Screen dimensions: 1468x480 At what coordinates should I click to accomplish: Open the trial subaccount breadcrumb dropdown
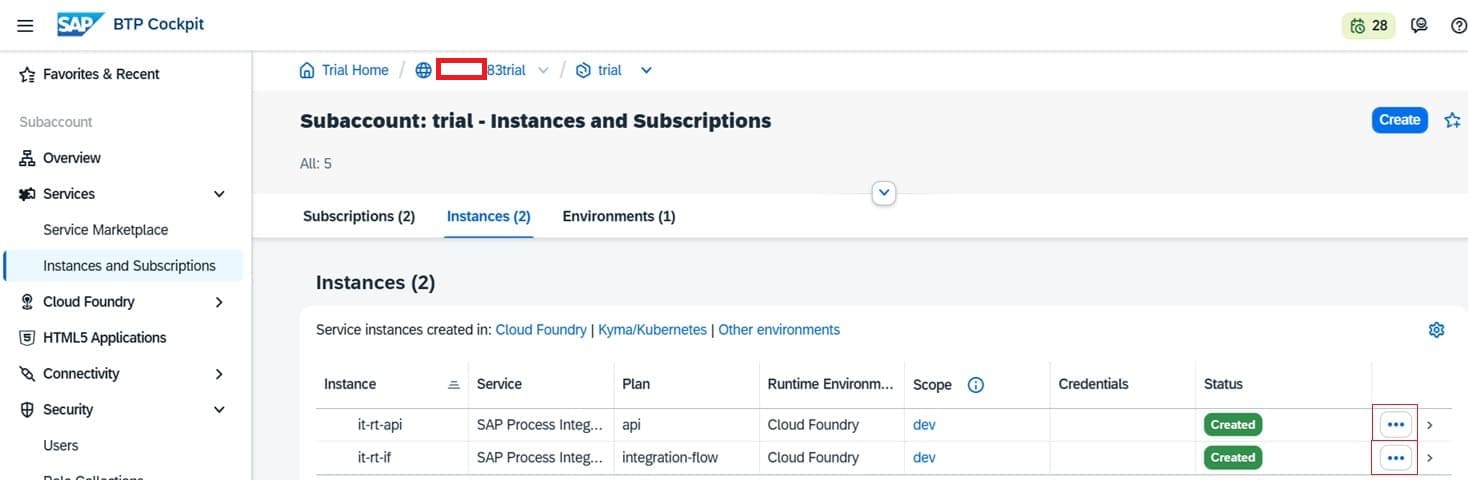(x=646, y=70)
